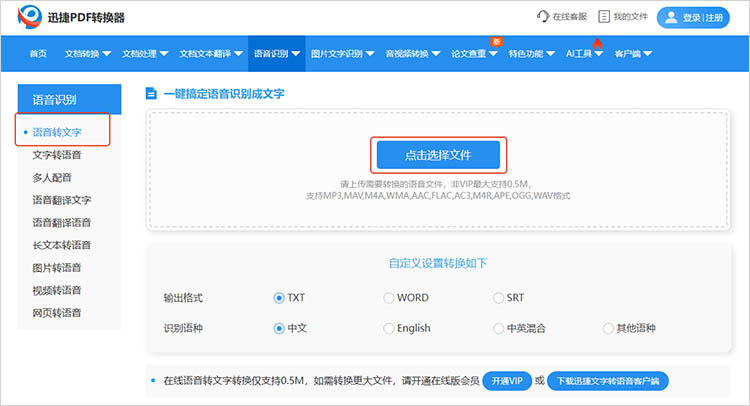
Task: Click the document icon beside 一键搞定语音识别成文字
Action: [x=151, y=93]
